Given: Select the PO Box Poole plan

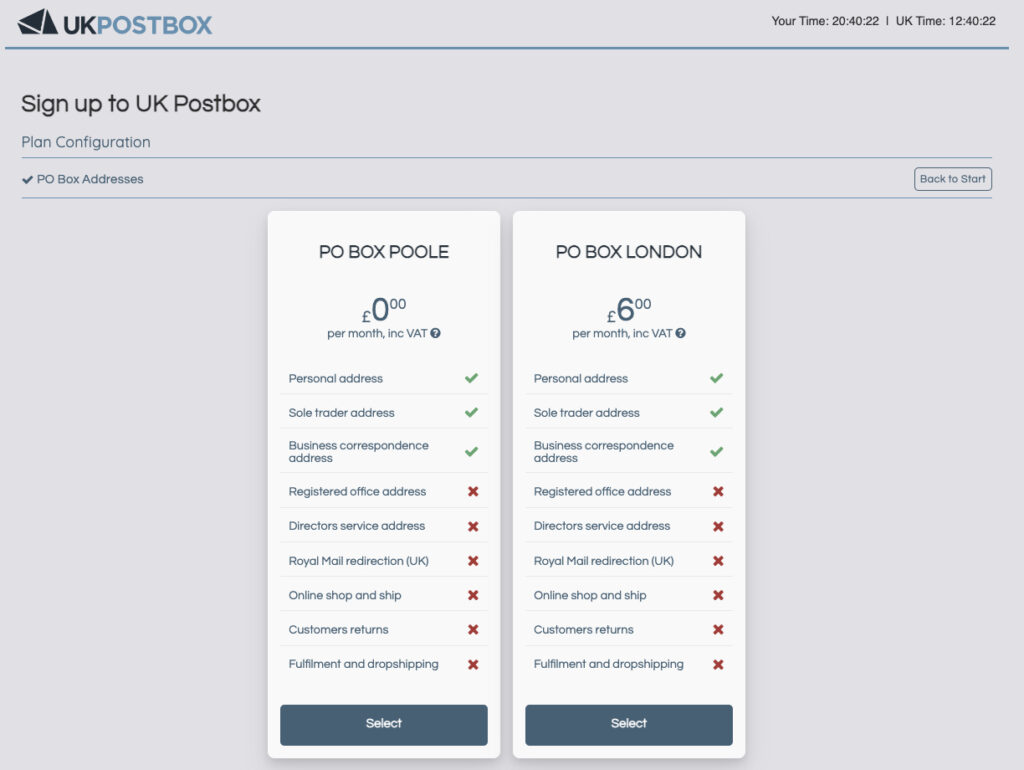Looking at the screenshot, I should tap(384, 724).
